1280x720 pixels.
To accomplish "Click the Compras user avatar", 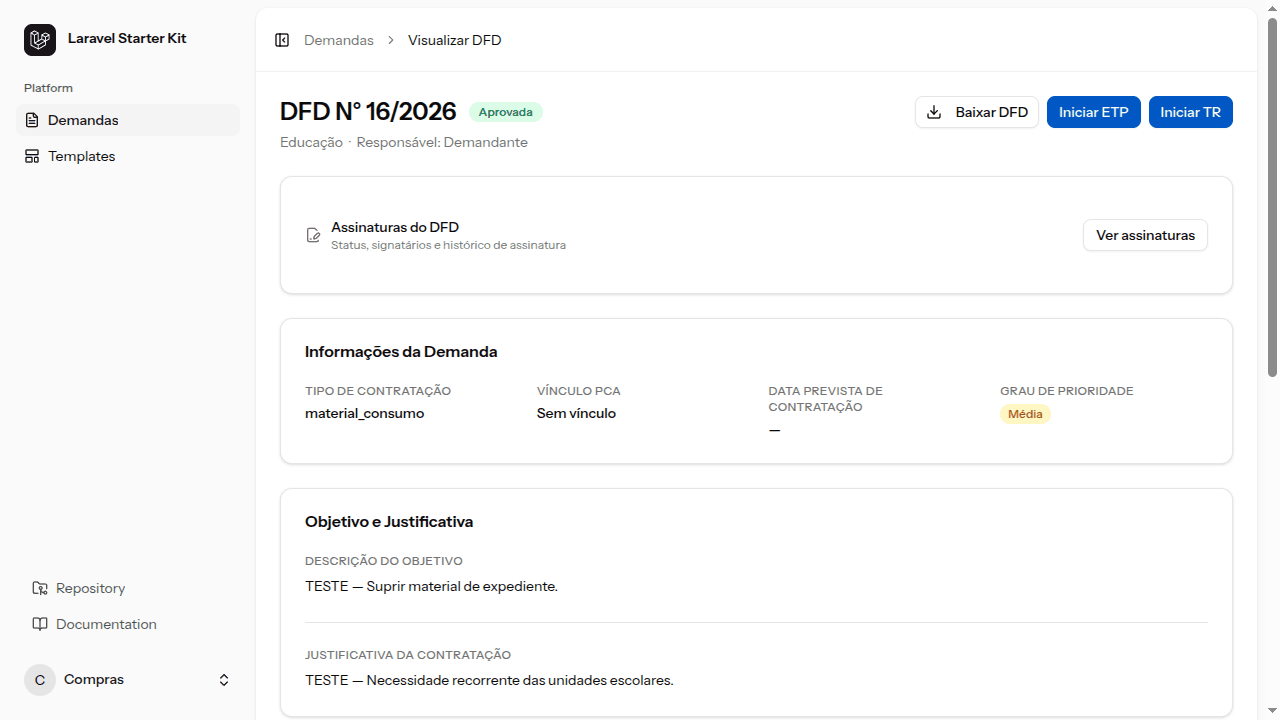I will (x=40, y=680).
